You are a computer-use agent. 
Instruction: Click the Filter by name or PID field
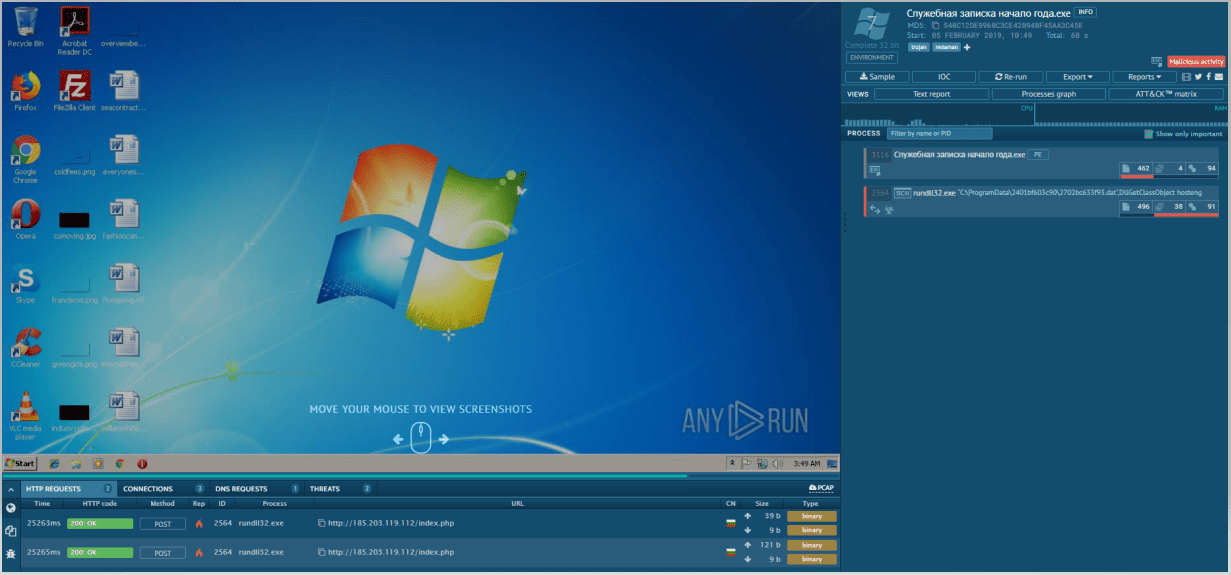[x=939, y=133]
